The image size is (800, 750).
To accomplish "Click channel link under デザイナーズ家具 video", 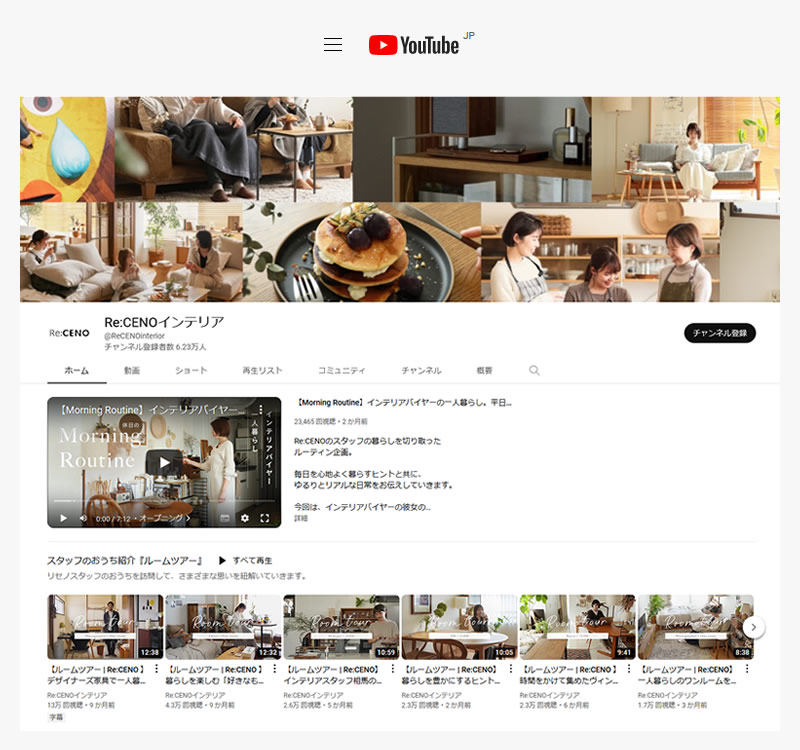I will click(x=77, y=695).
